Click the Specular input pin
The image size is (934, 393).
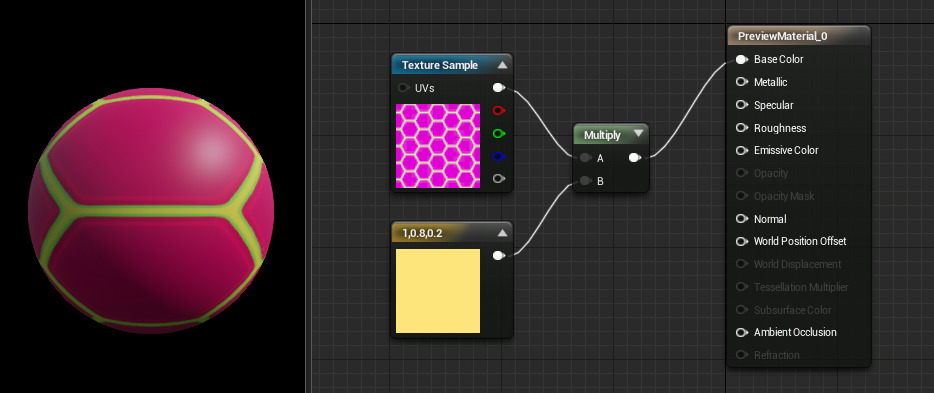tap(742, 105)
